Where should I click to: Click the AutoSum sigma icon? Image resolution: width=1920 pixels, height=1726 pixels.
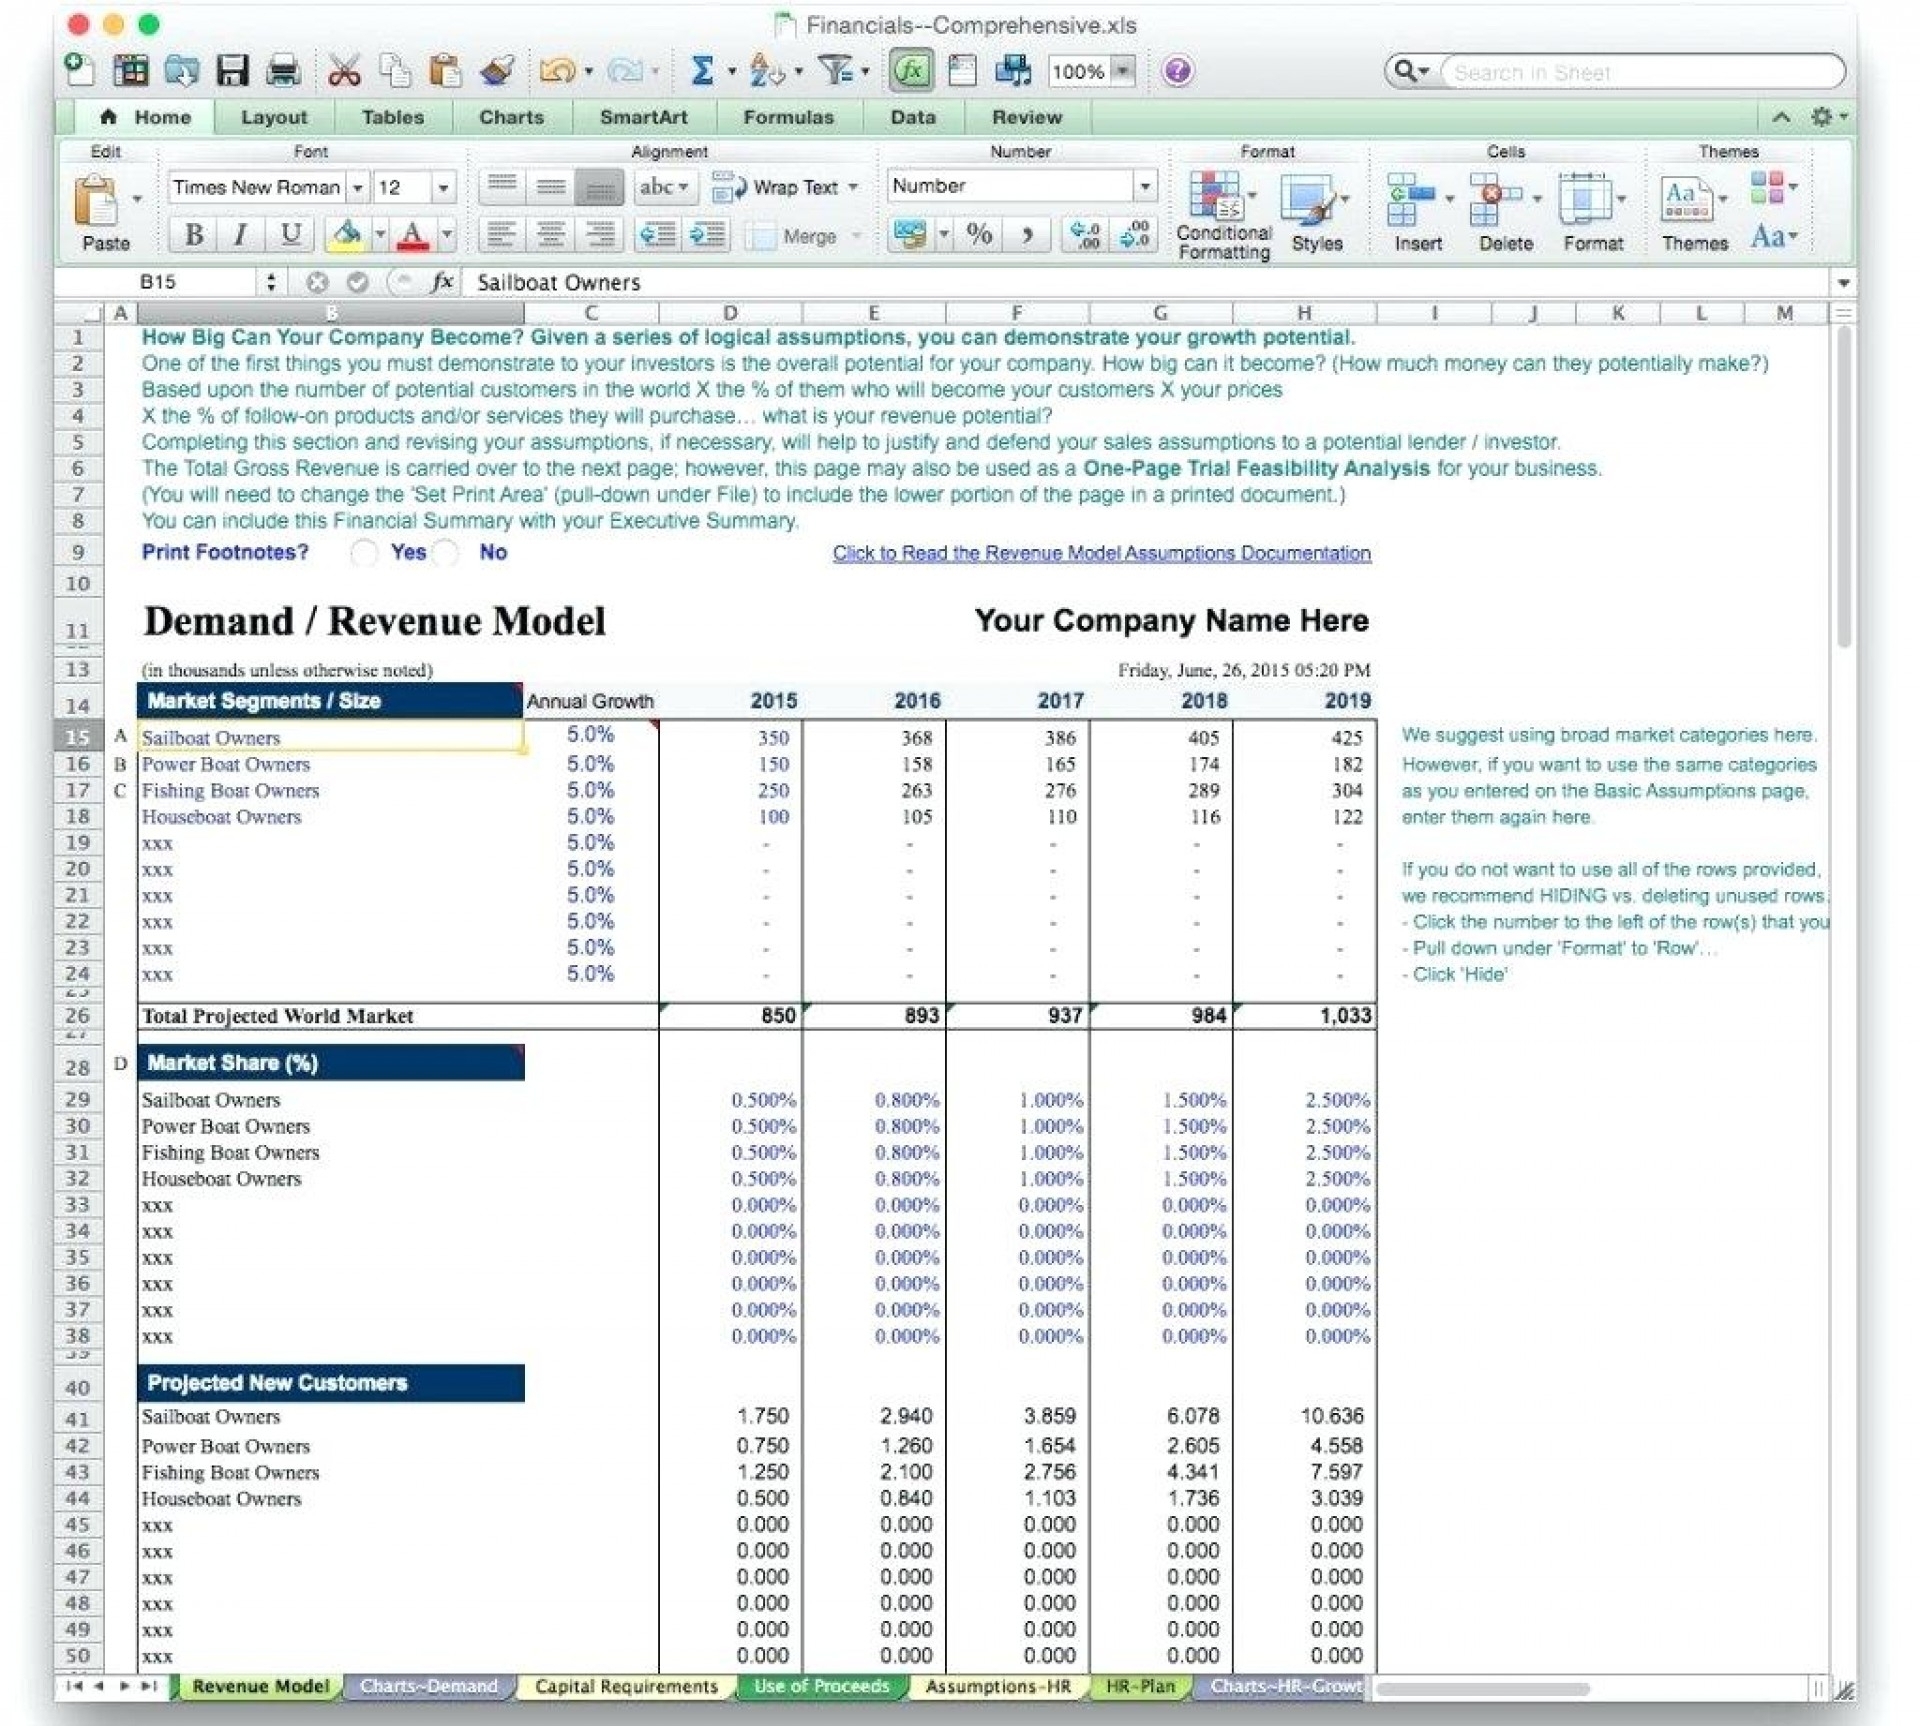(702, 71)
